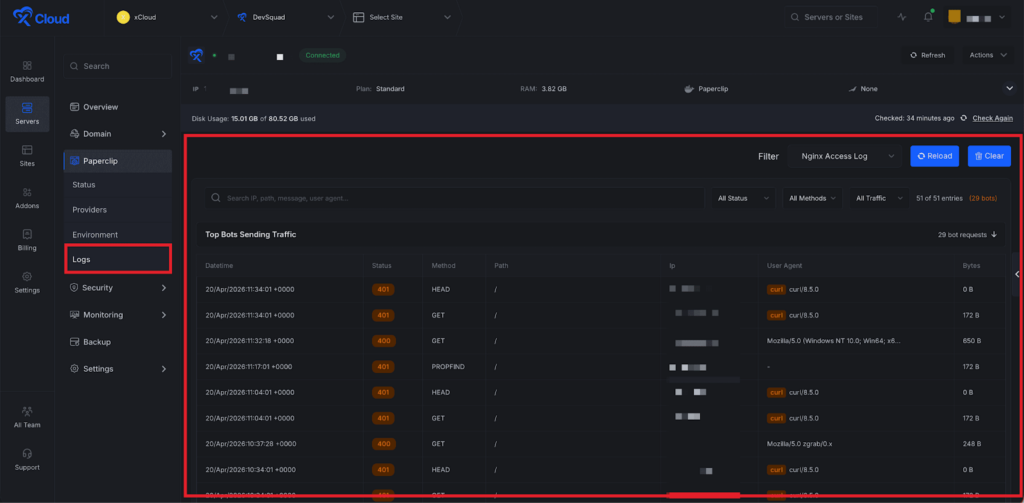Open the Dashboard sidebar icon
This screenshot has height=503, width=1024.
tap(27, 71)
